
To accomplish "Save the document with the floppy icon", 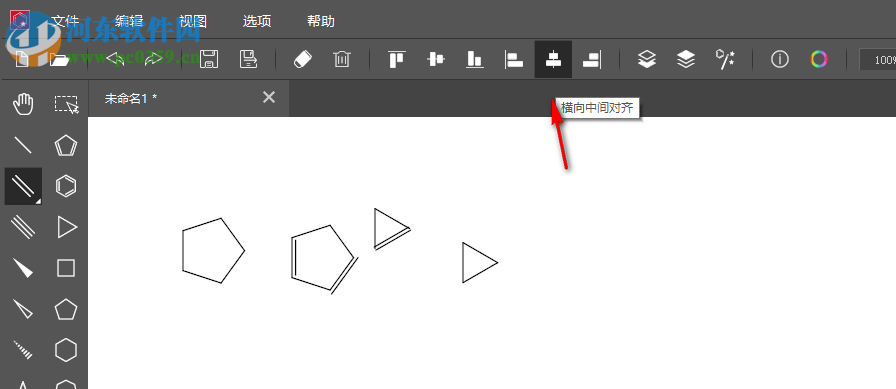I will pyautogui.click(x=209, y=59).
